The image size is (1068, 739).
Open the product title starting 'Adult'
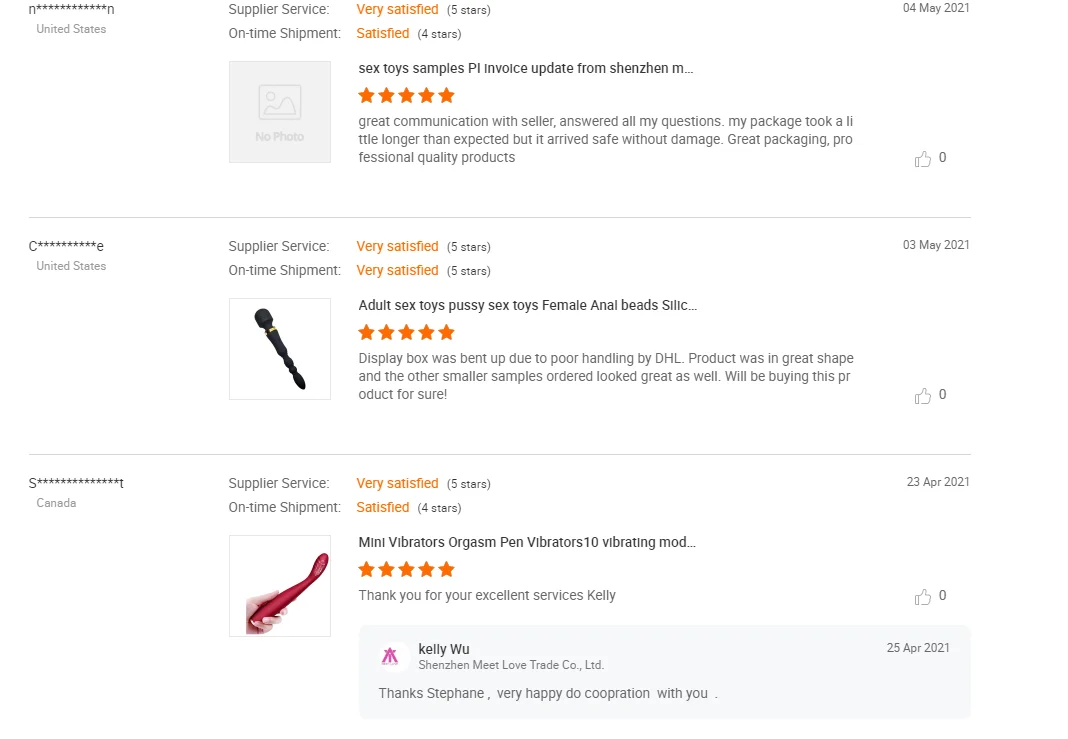click(x=527, y=306)
